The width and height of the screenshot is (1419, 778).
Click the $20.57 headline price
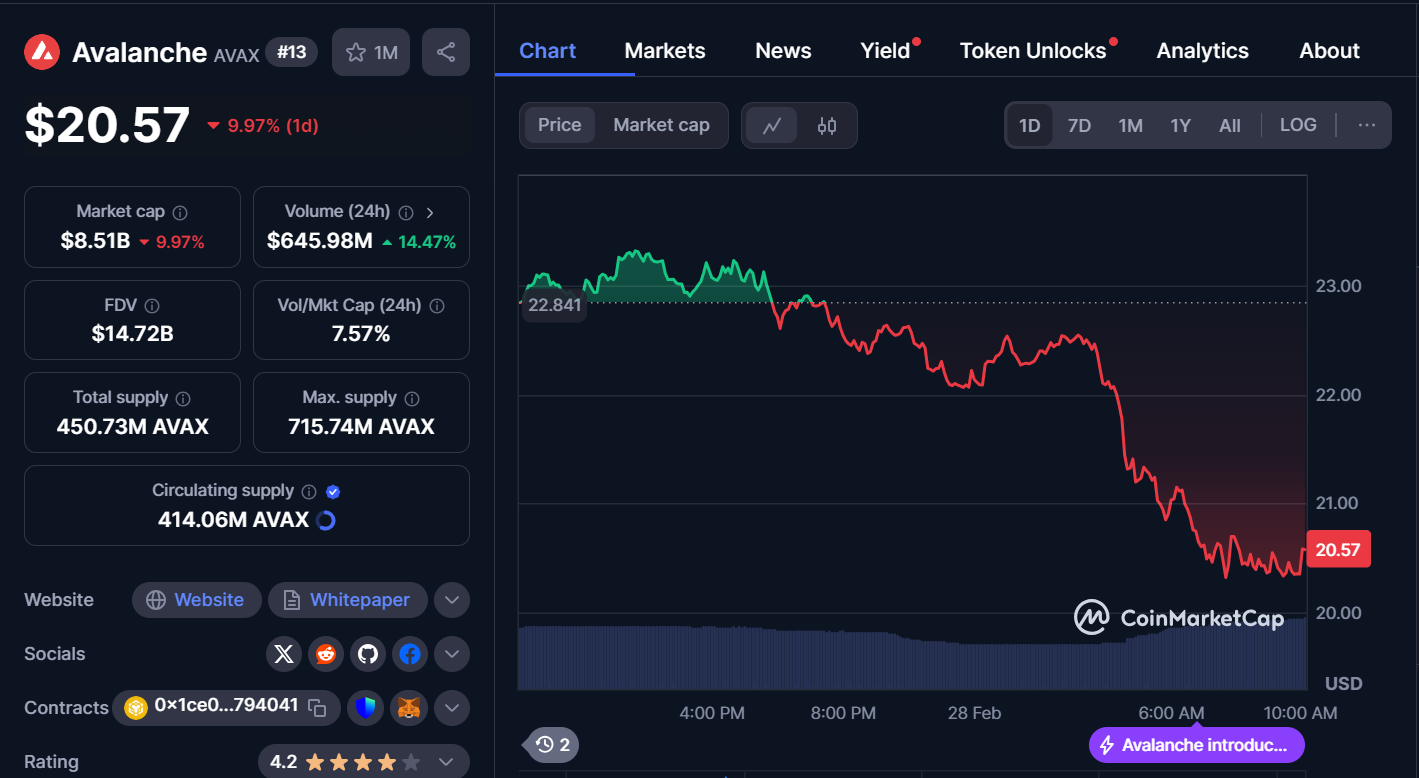pyautogui.click(x=107, y=125)
